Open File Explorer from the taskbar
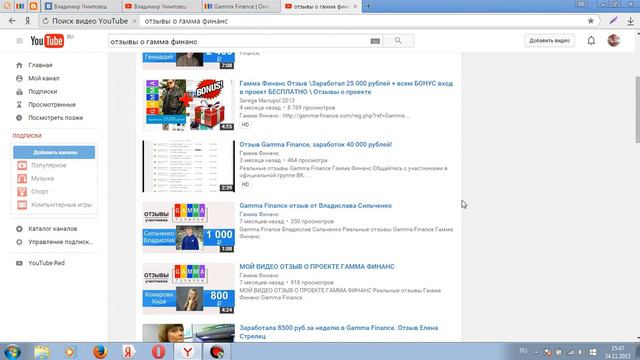Screen dimensions: 640x360 (x=42, y=351)
